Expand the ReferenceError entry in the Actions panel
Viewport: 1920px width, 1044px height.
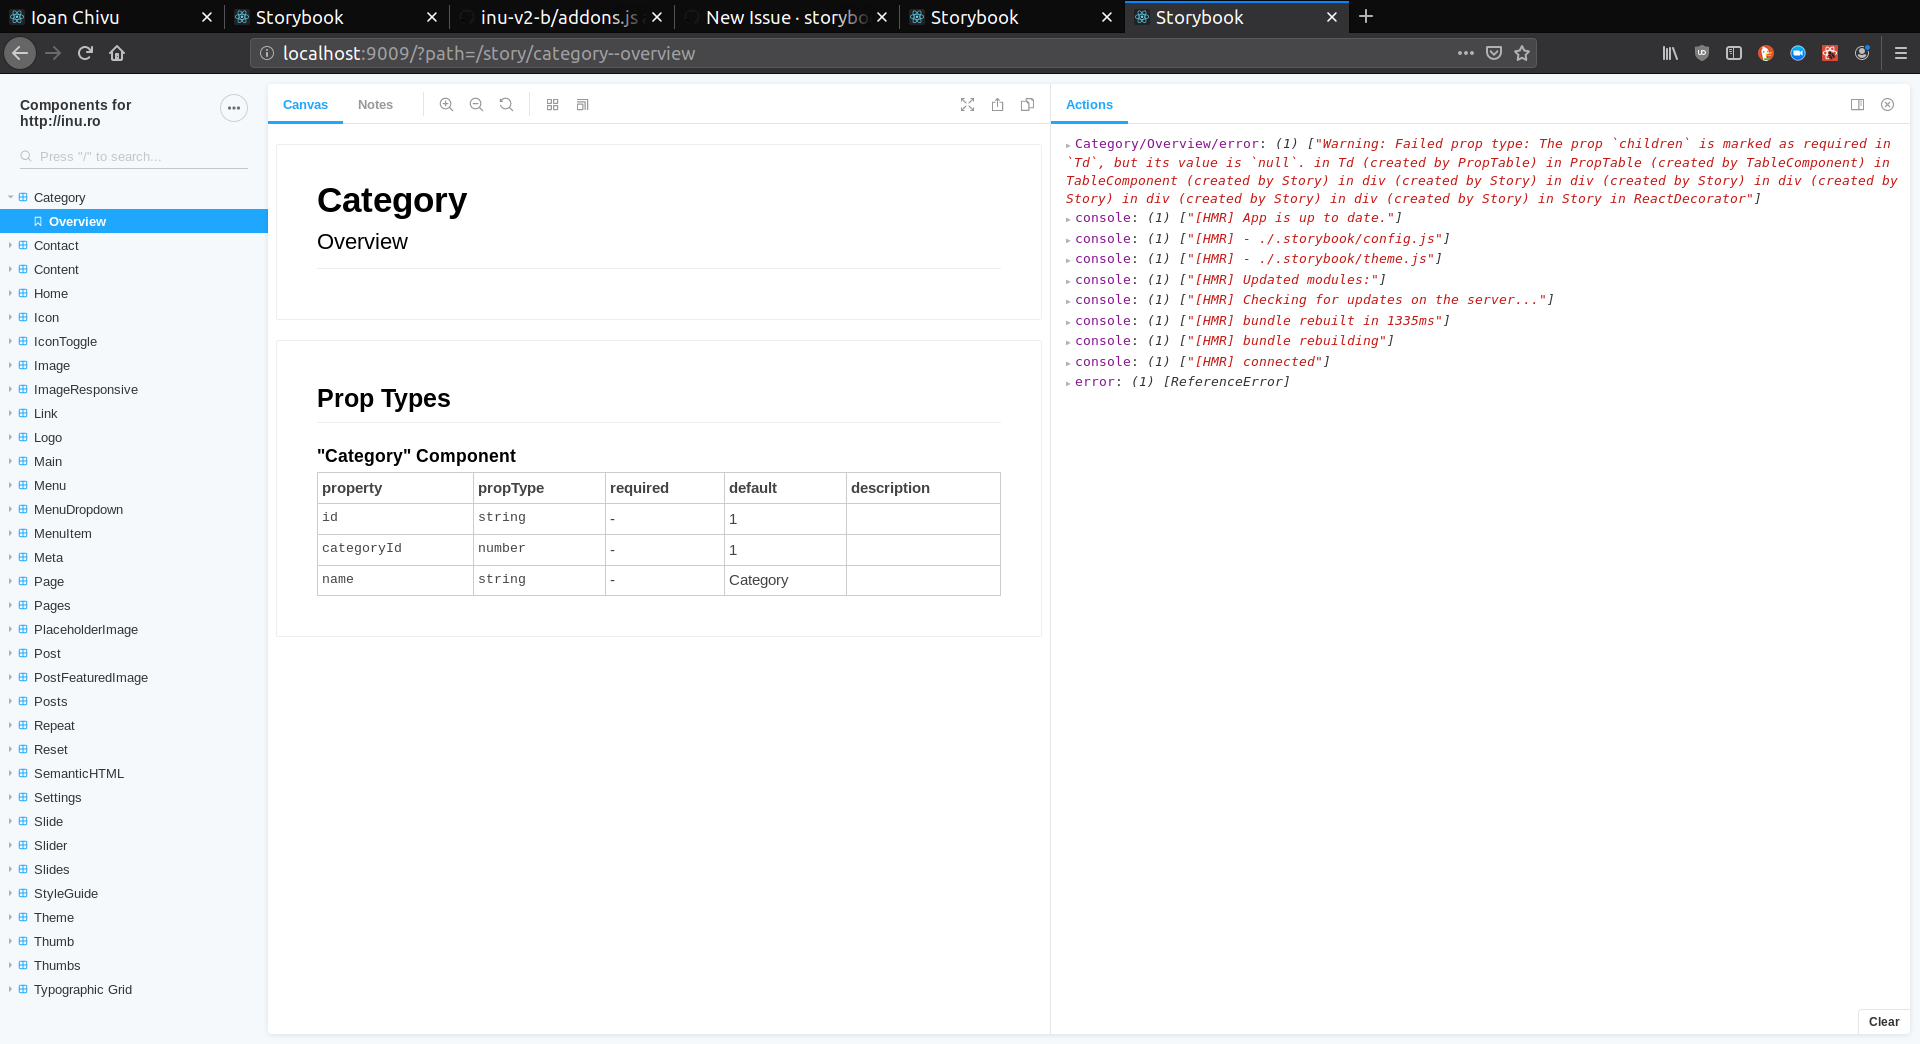click(x=1069, y=382)
